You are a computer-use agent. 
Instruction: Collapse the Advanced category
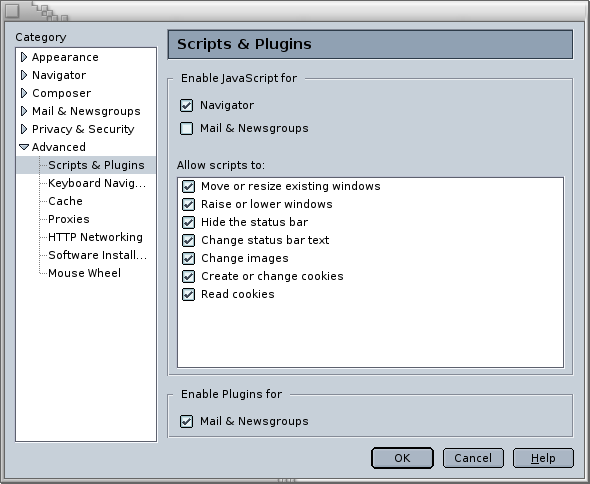tap(24, 147)
